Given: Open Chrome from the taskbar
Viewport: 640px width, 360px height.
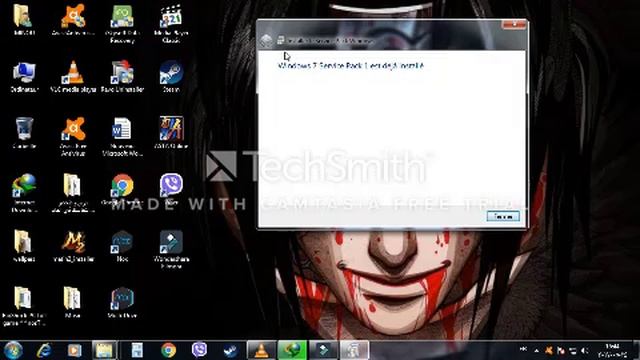Looking at the screenshot, I should coord(168,350).
